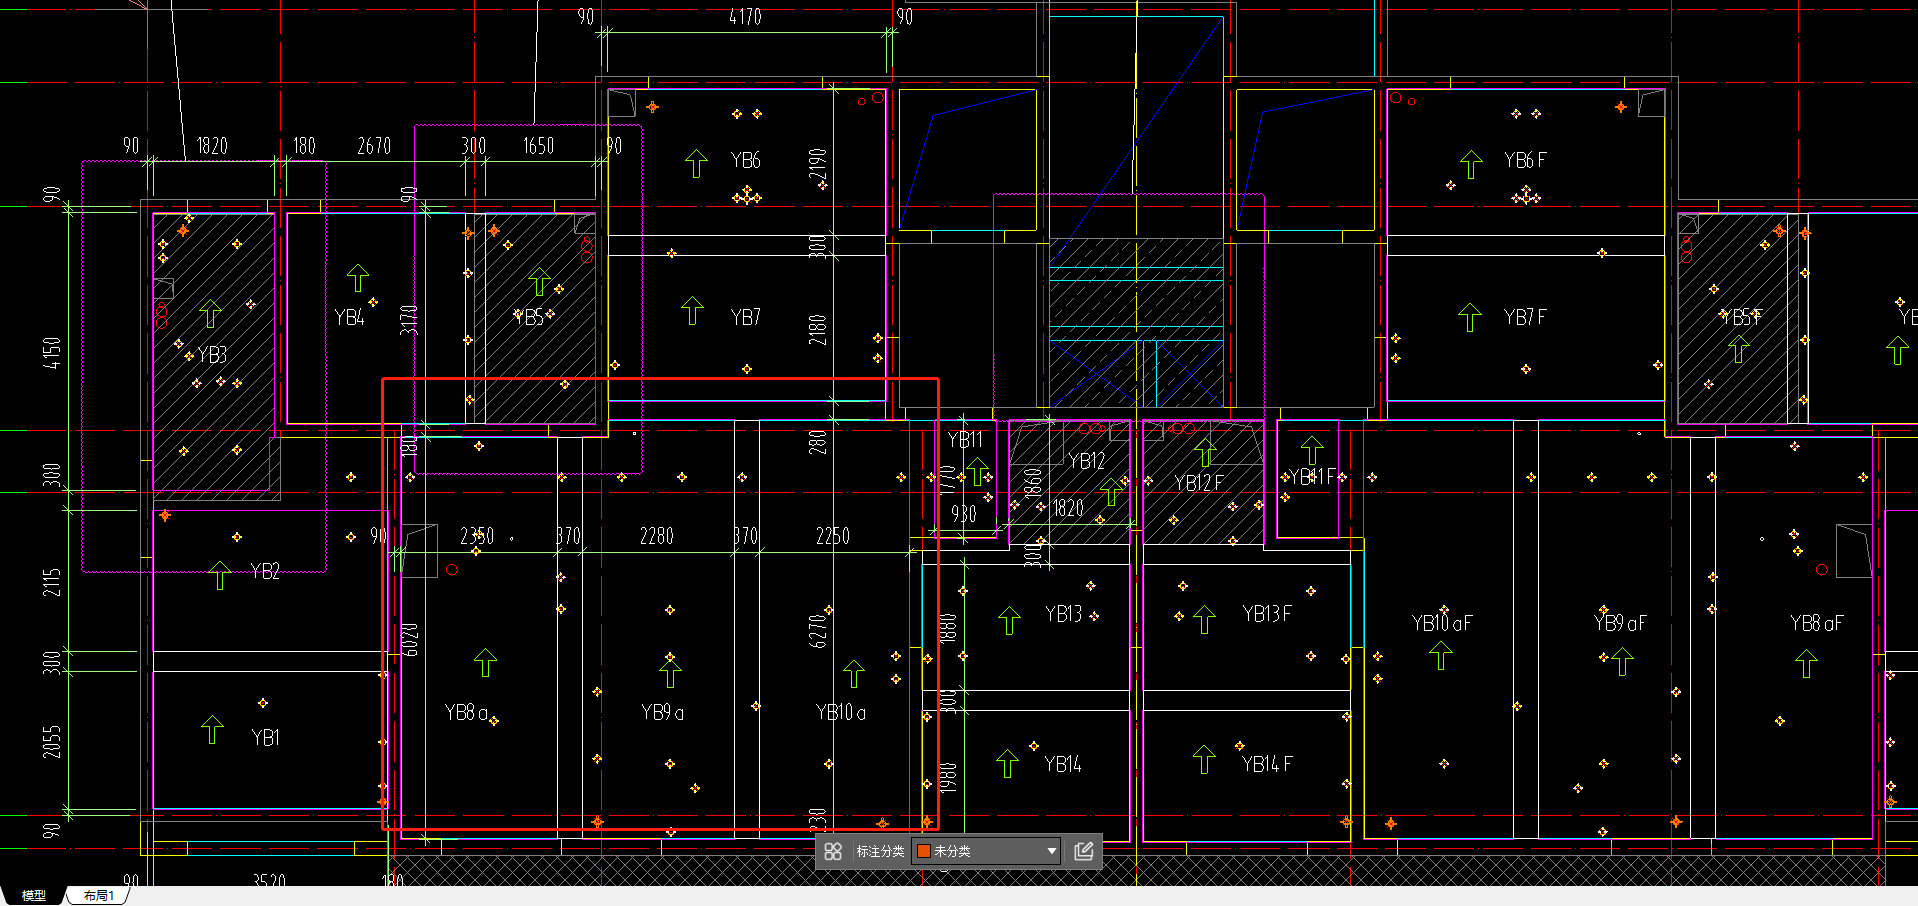Select the YB12 F slab label

point(1199,483)
